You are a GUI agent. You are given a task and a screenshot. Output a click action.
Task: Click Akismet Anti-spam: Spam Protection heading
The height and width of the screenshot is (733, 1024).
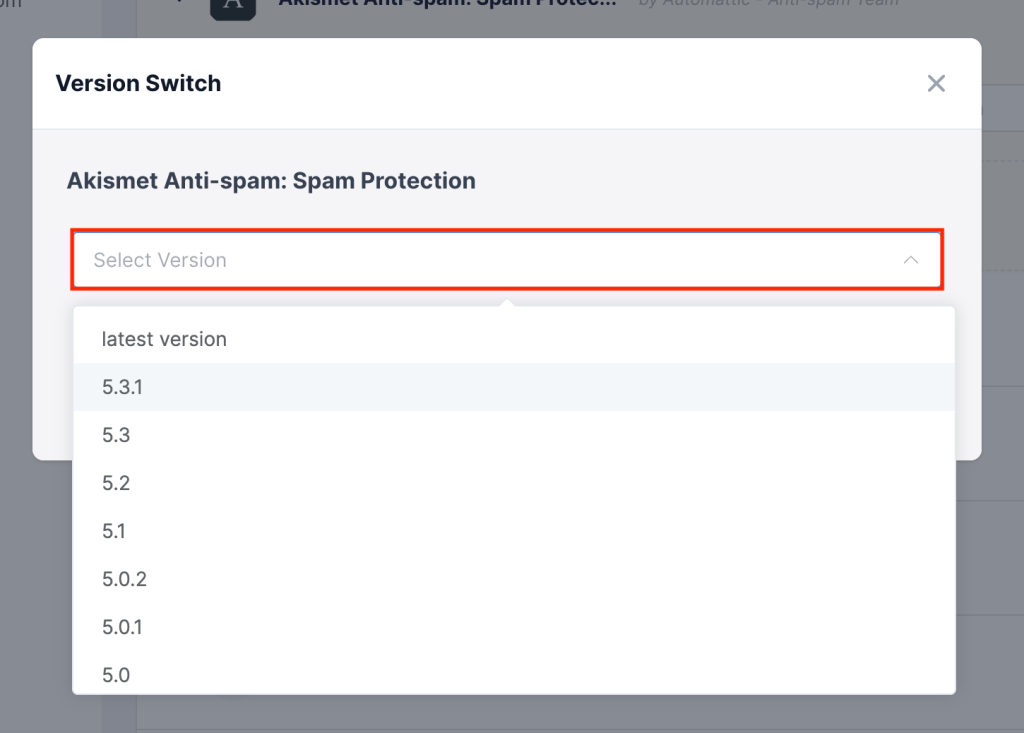click(x=271, y=181)
